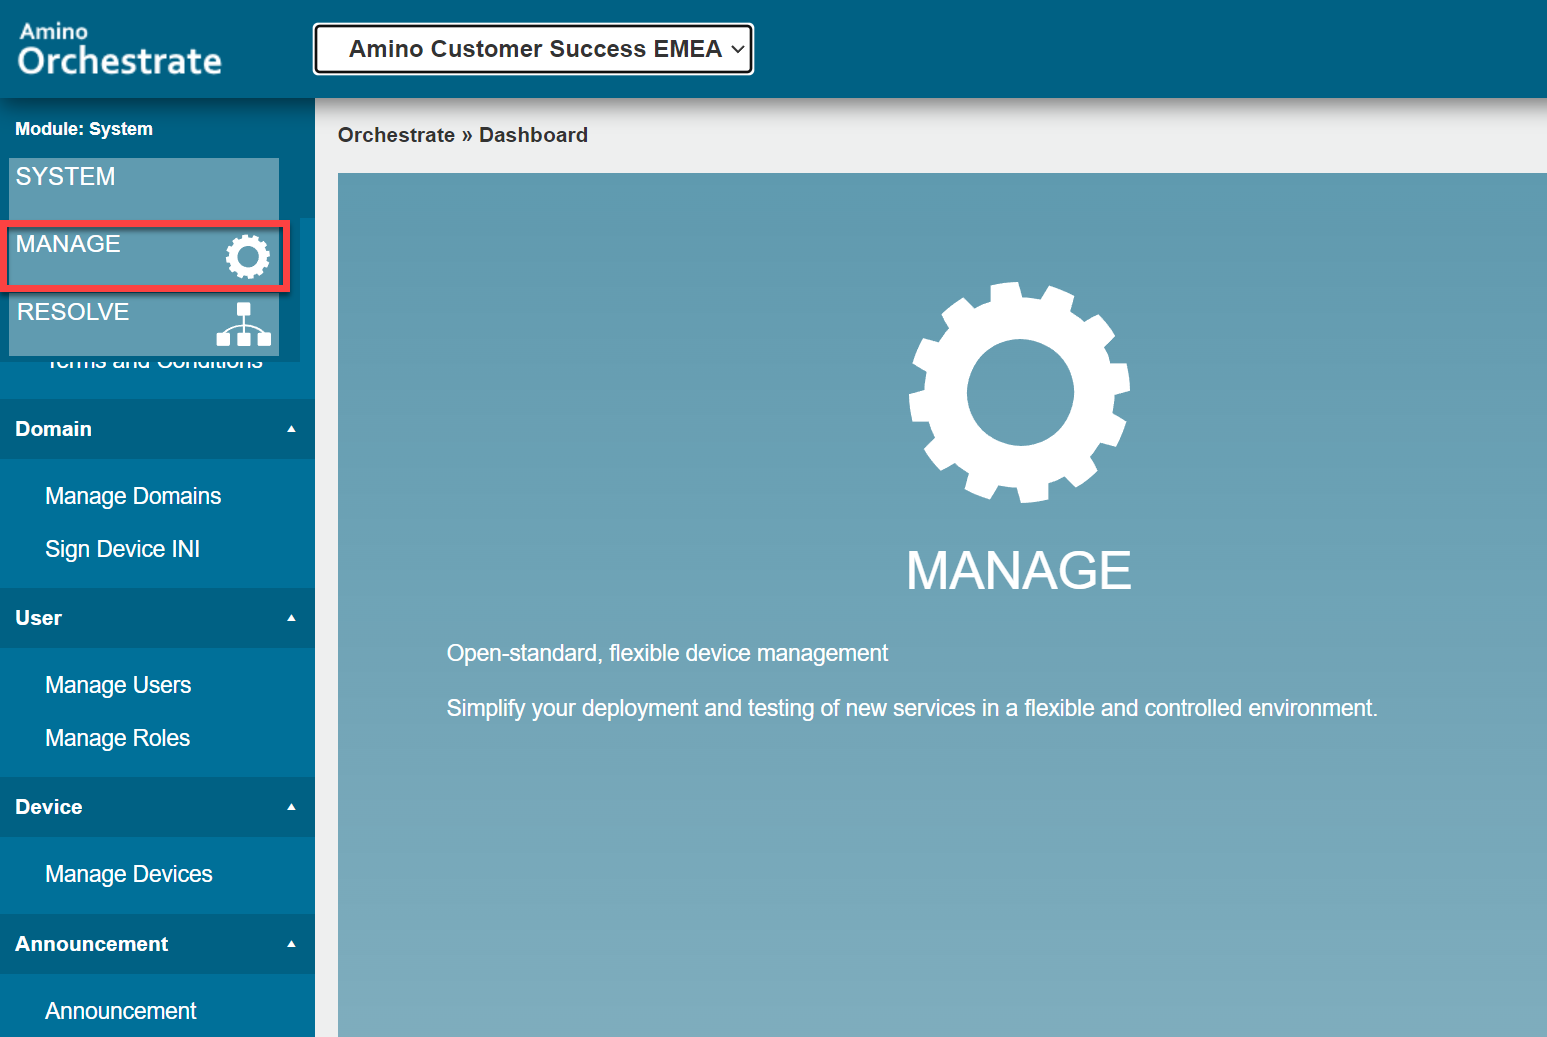Collapse the Device section arrow

pos(292,807)
